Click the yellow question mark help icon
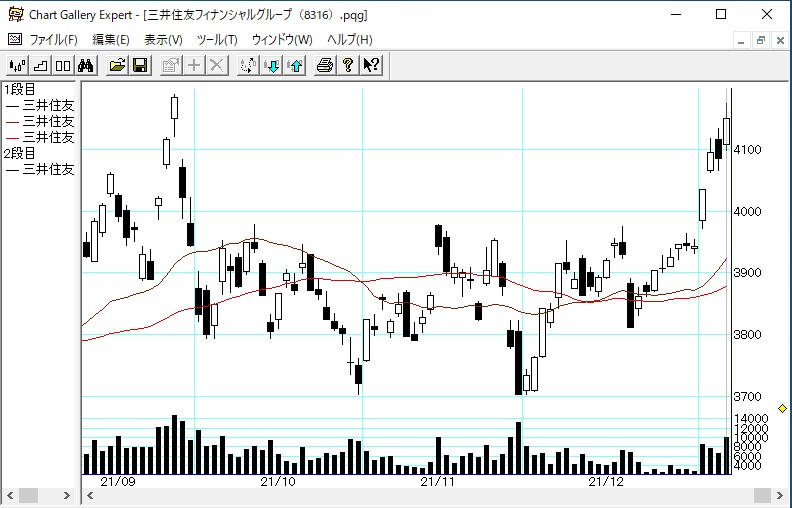Image resolution: width=792 pixels, height=508 pixels. 348,65
